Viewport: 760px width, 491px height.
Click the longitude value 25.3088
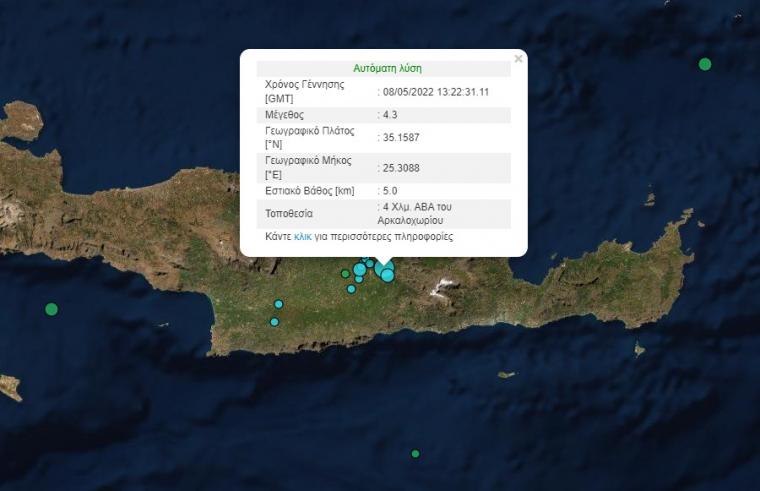coord(399,167)
